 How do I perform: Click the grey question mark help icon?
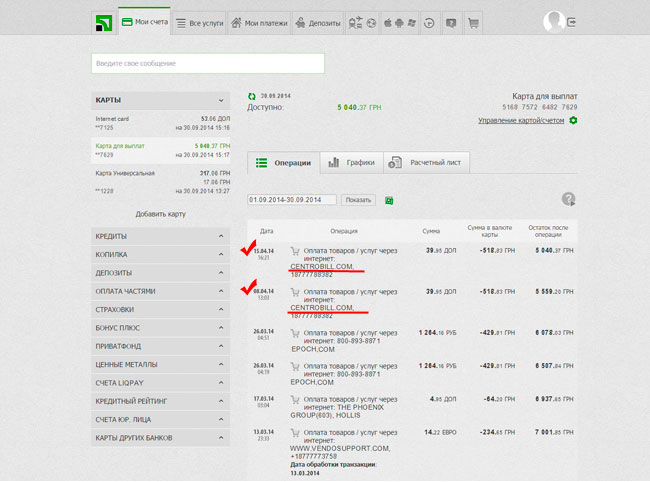(569, 199)
